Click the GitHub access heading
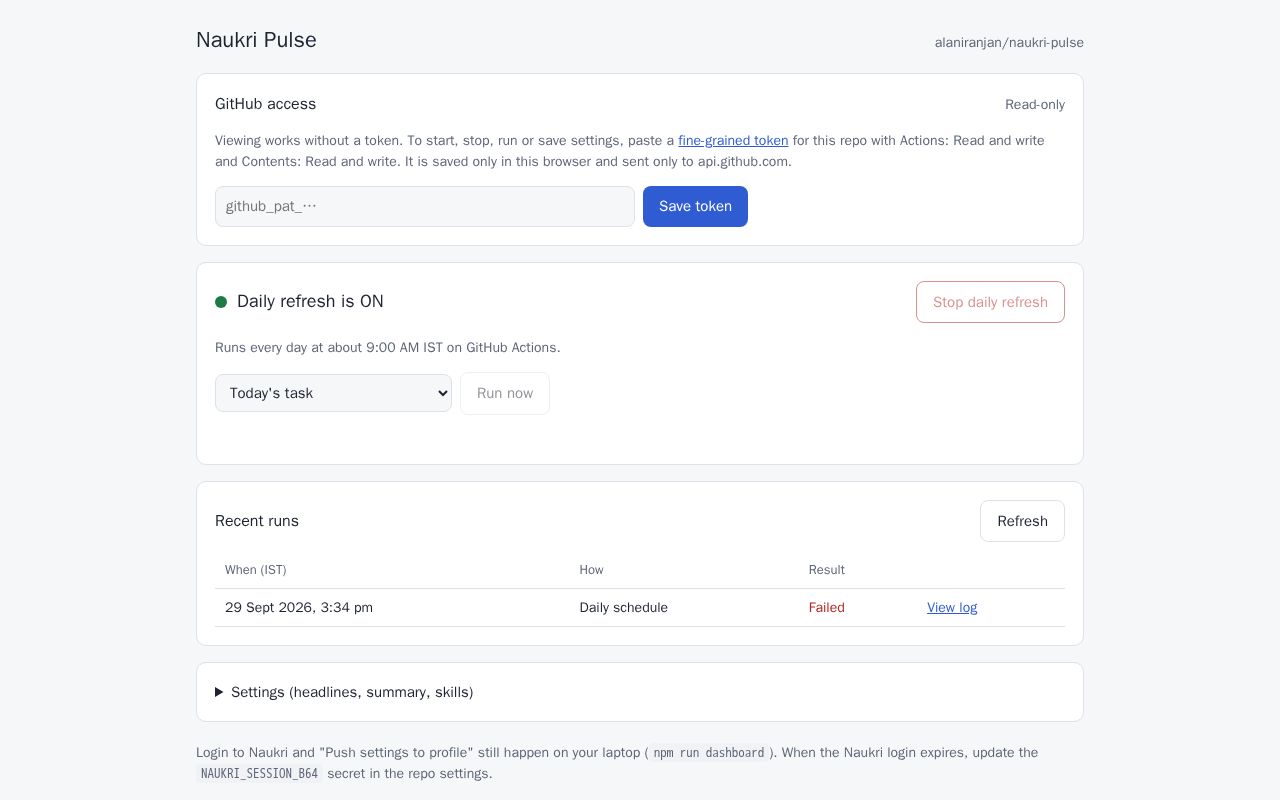Viewport: 1280px width, 800px height. 266,104
